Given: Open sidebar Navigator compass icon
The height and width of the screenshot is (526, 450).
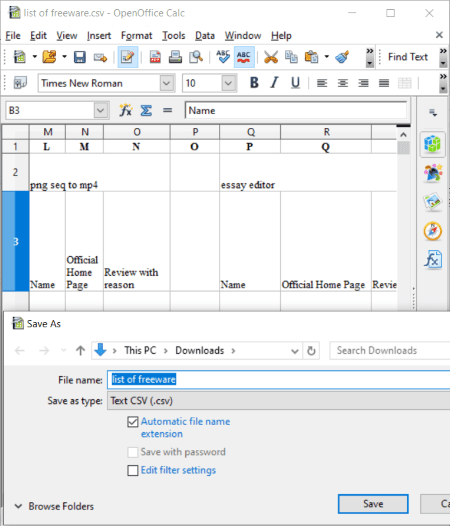Looking at the screenshot, I should (x=433, y=231).
